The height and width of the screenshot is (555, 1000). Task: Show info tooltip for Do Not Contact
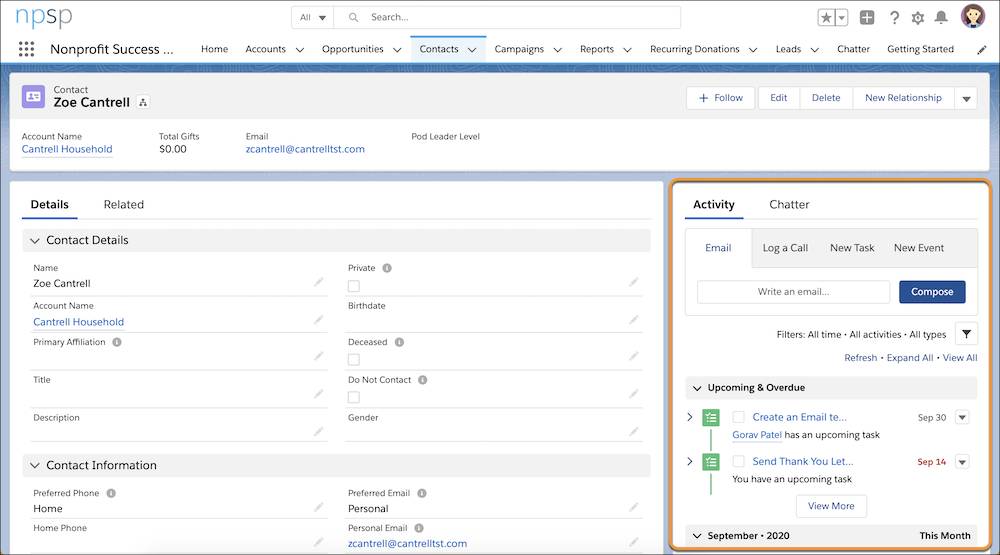(x=423, y=380)
